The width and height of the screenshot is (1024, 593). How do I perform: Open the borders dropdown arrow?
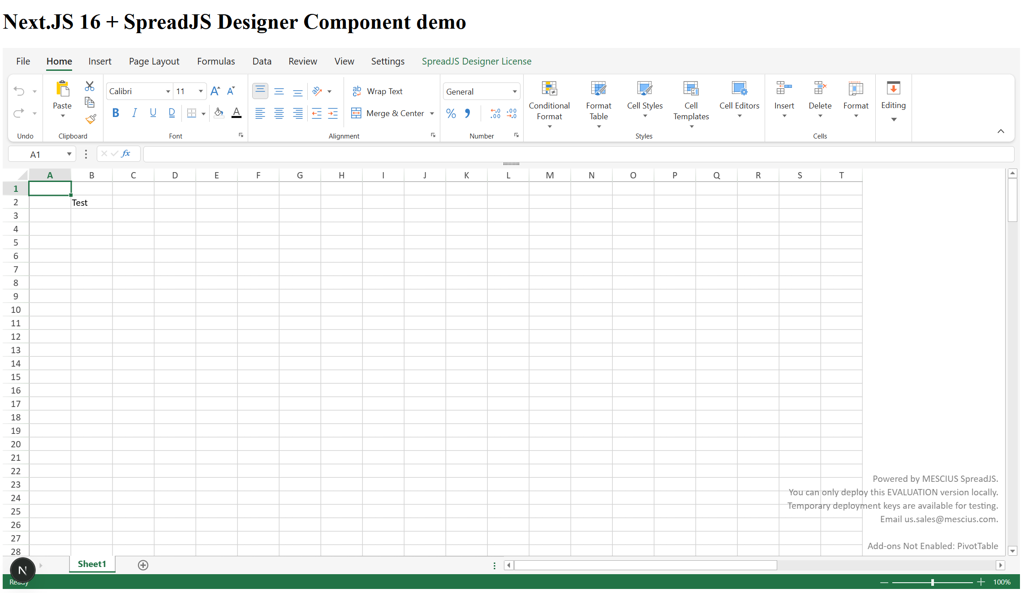point(204,114)
